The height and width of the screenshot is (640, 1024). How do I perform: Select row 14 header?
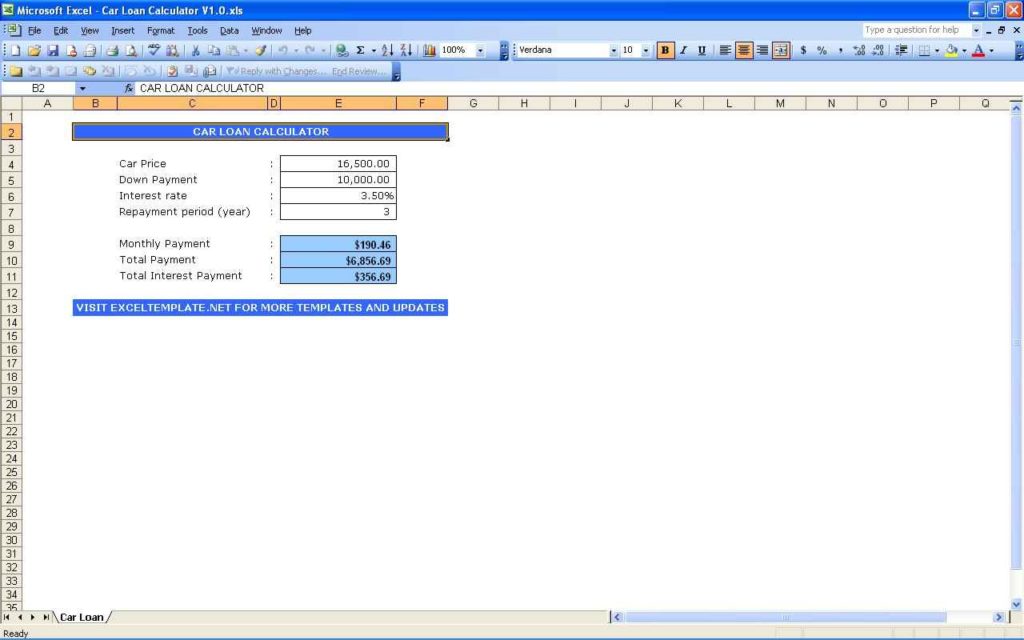click(x=11, y=323)
